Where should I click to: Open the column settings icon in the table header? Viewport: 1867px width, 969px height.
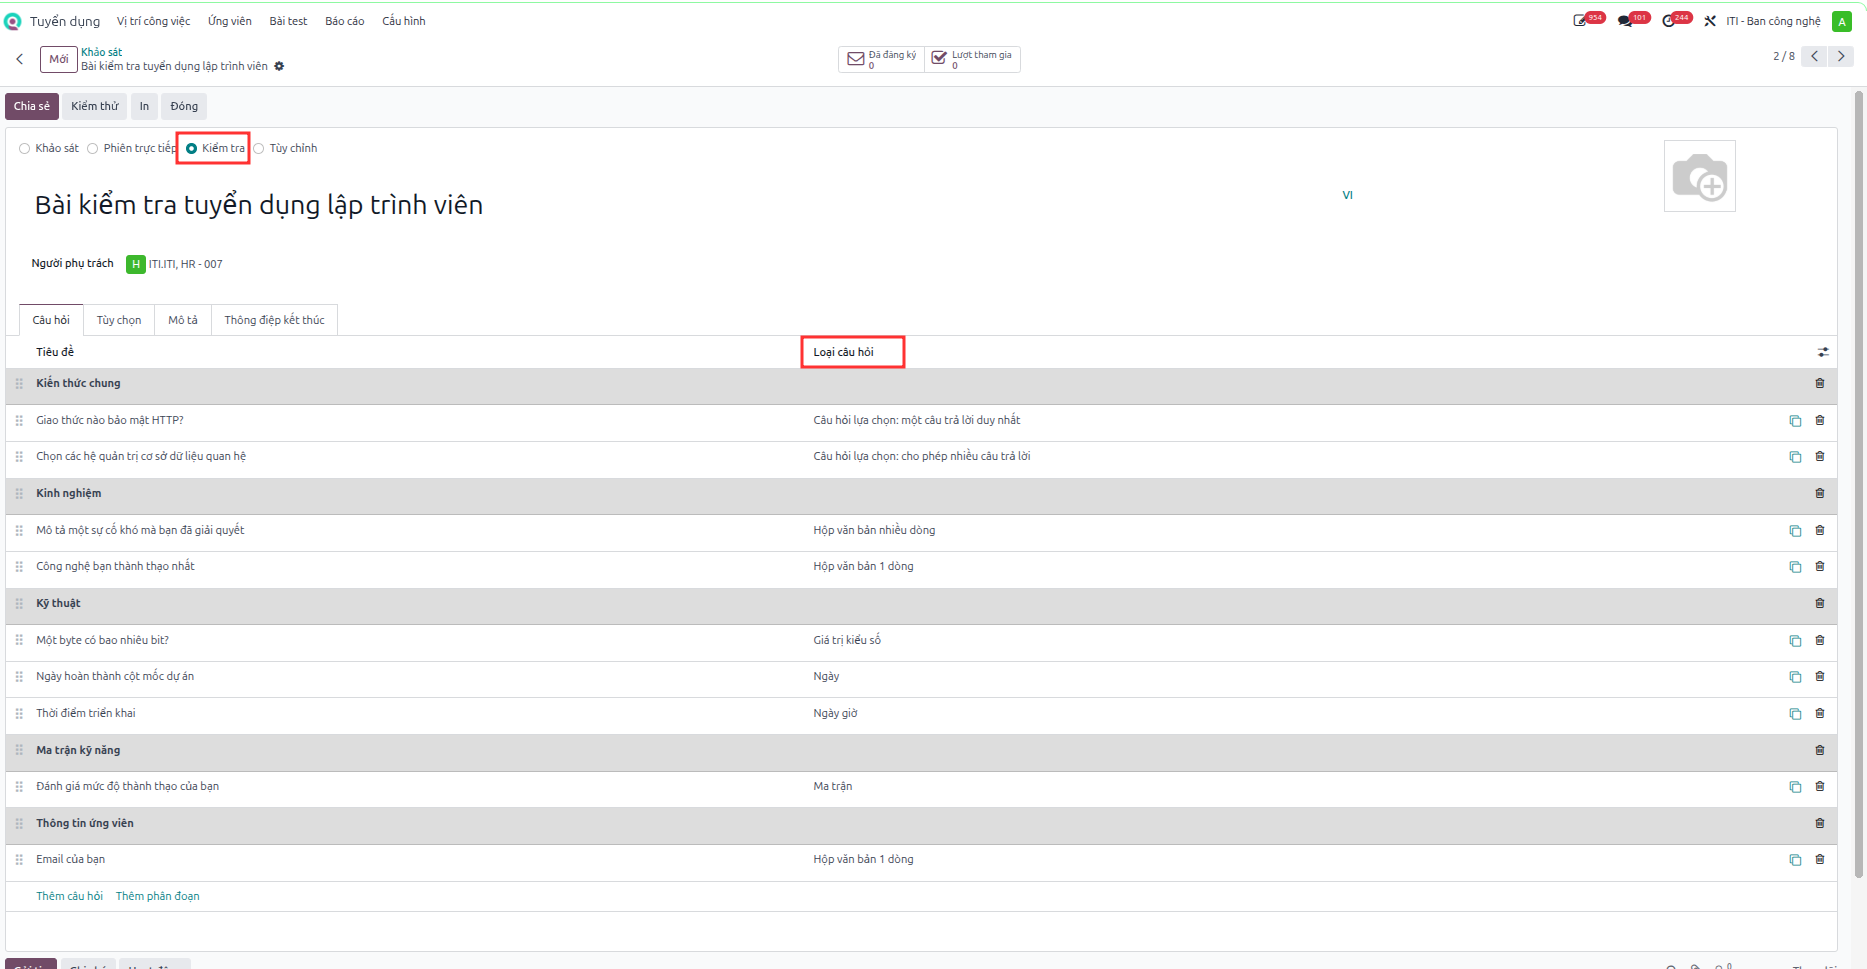click(1823, 352)
